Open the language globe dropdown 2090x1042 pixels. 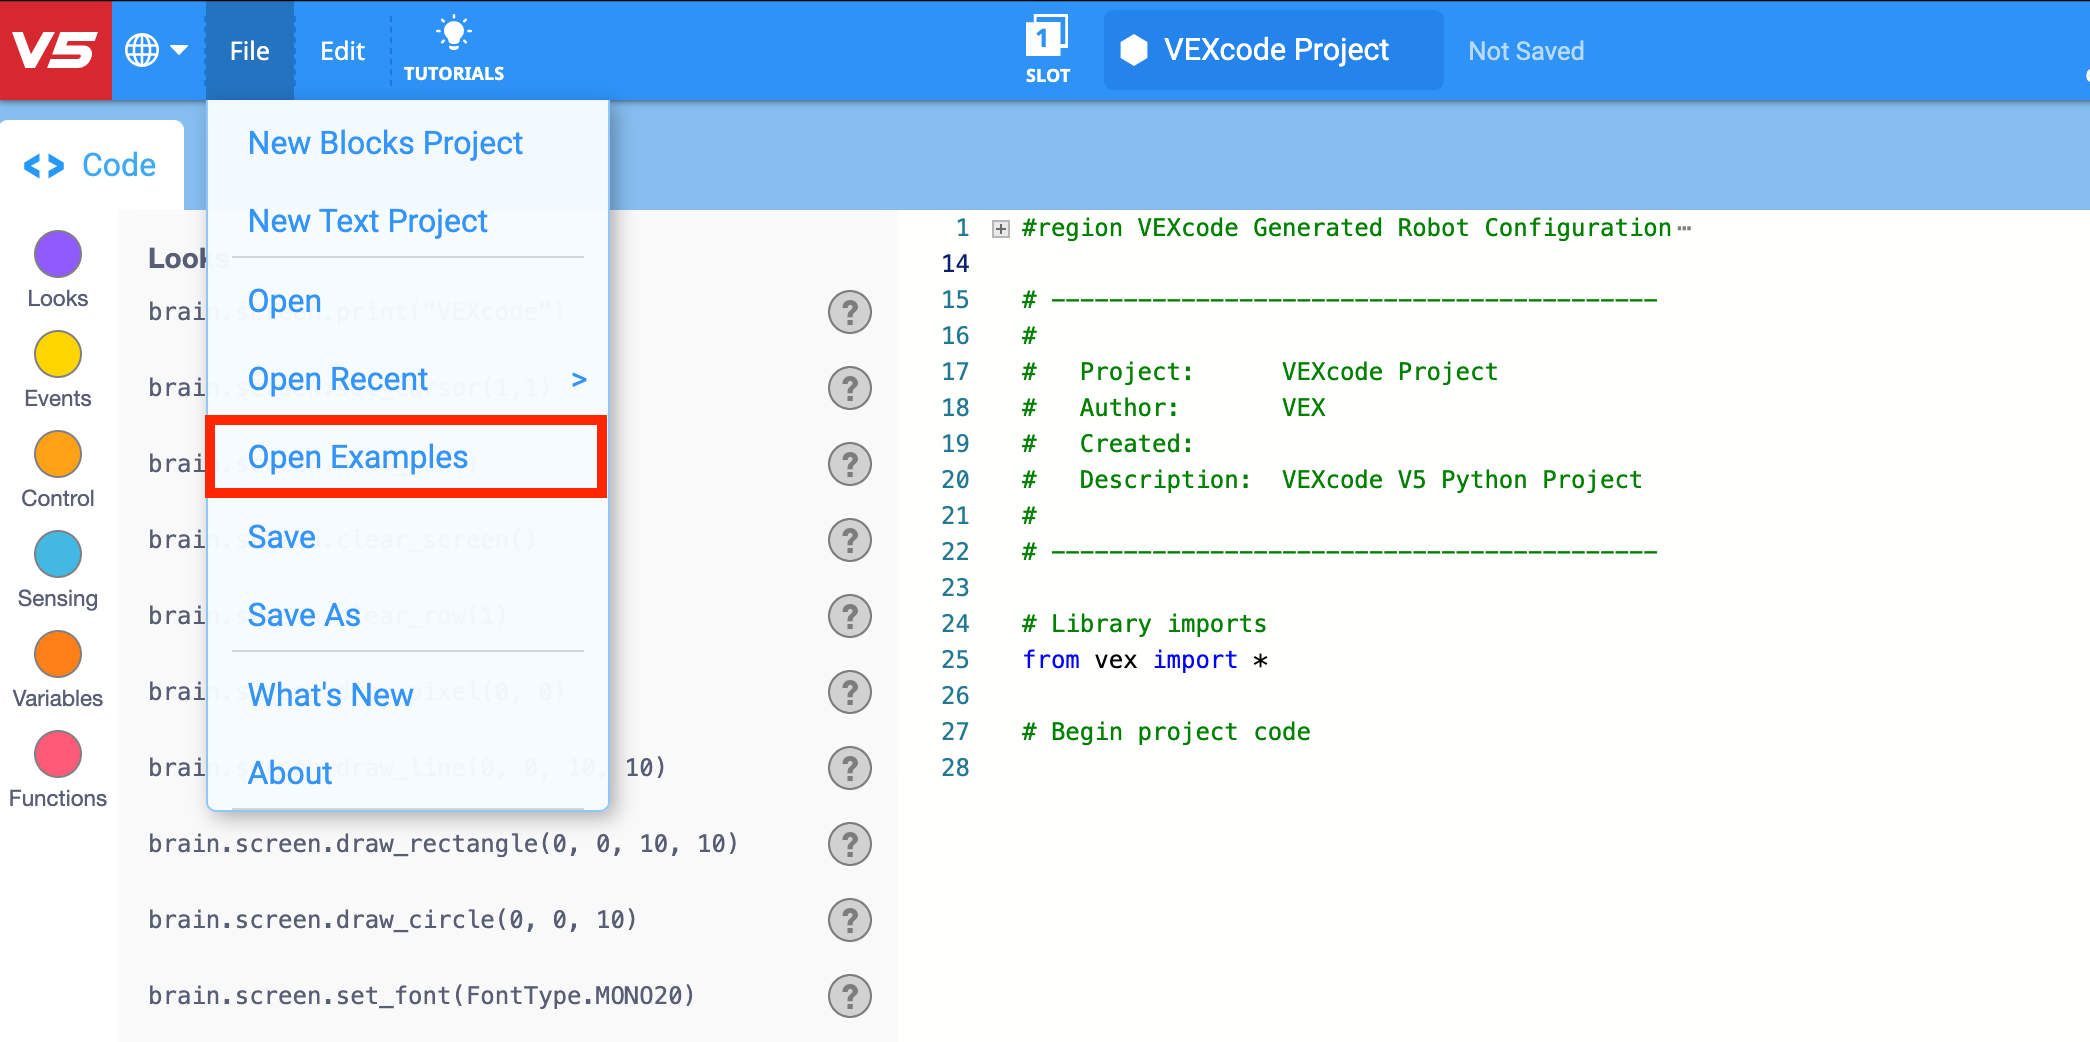coord(157,49)
